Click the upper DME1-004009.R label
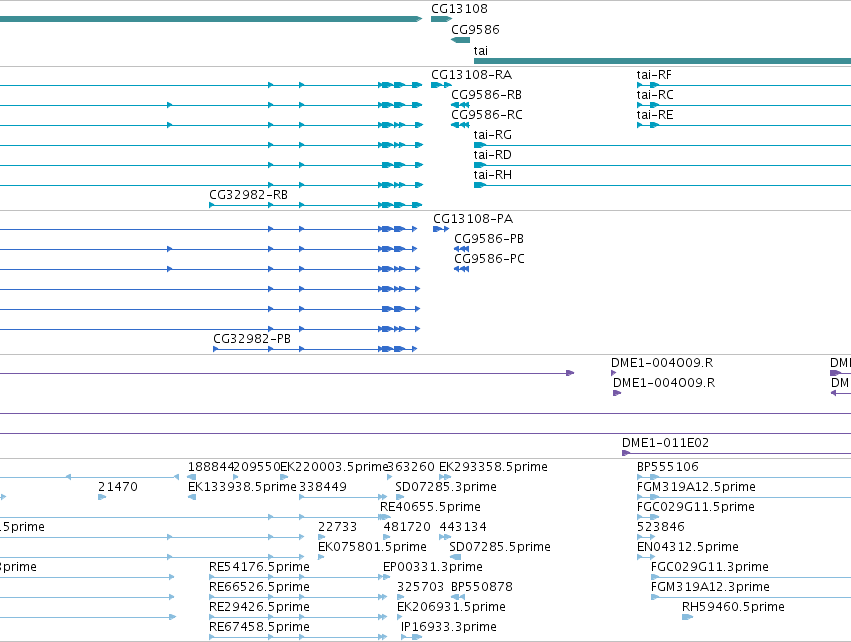Screen dimensions: 851x642 click(x=662, y=363)
